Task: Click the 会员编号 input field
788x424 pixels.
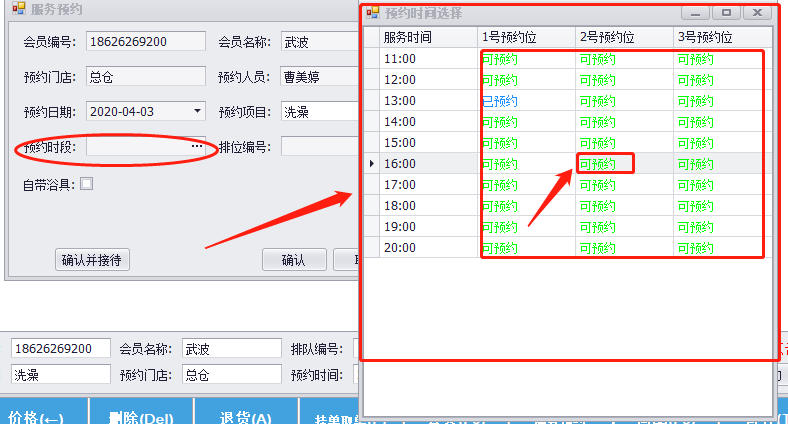Action: [146, 41]
